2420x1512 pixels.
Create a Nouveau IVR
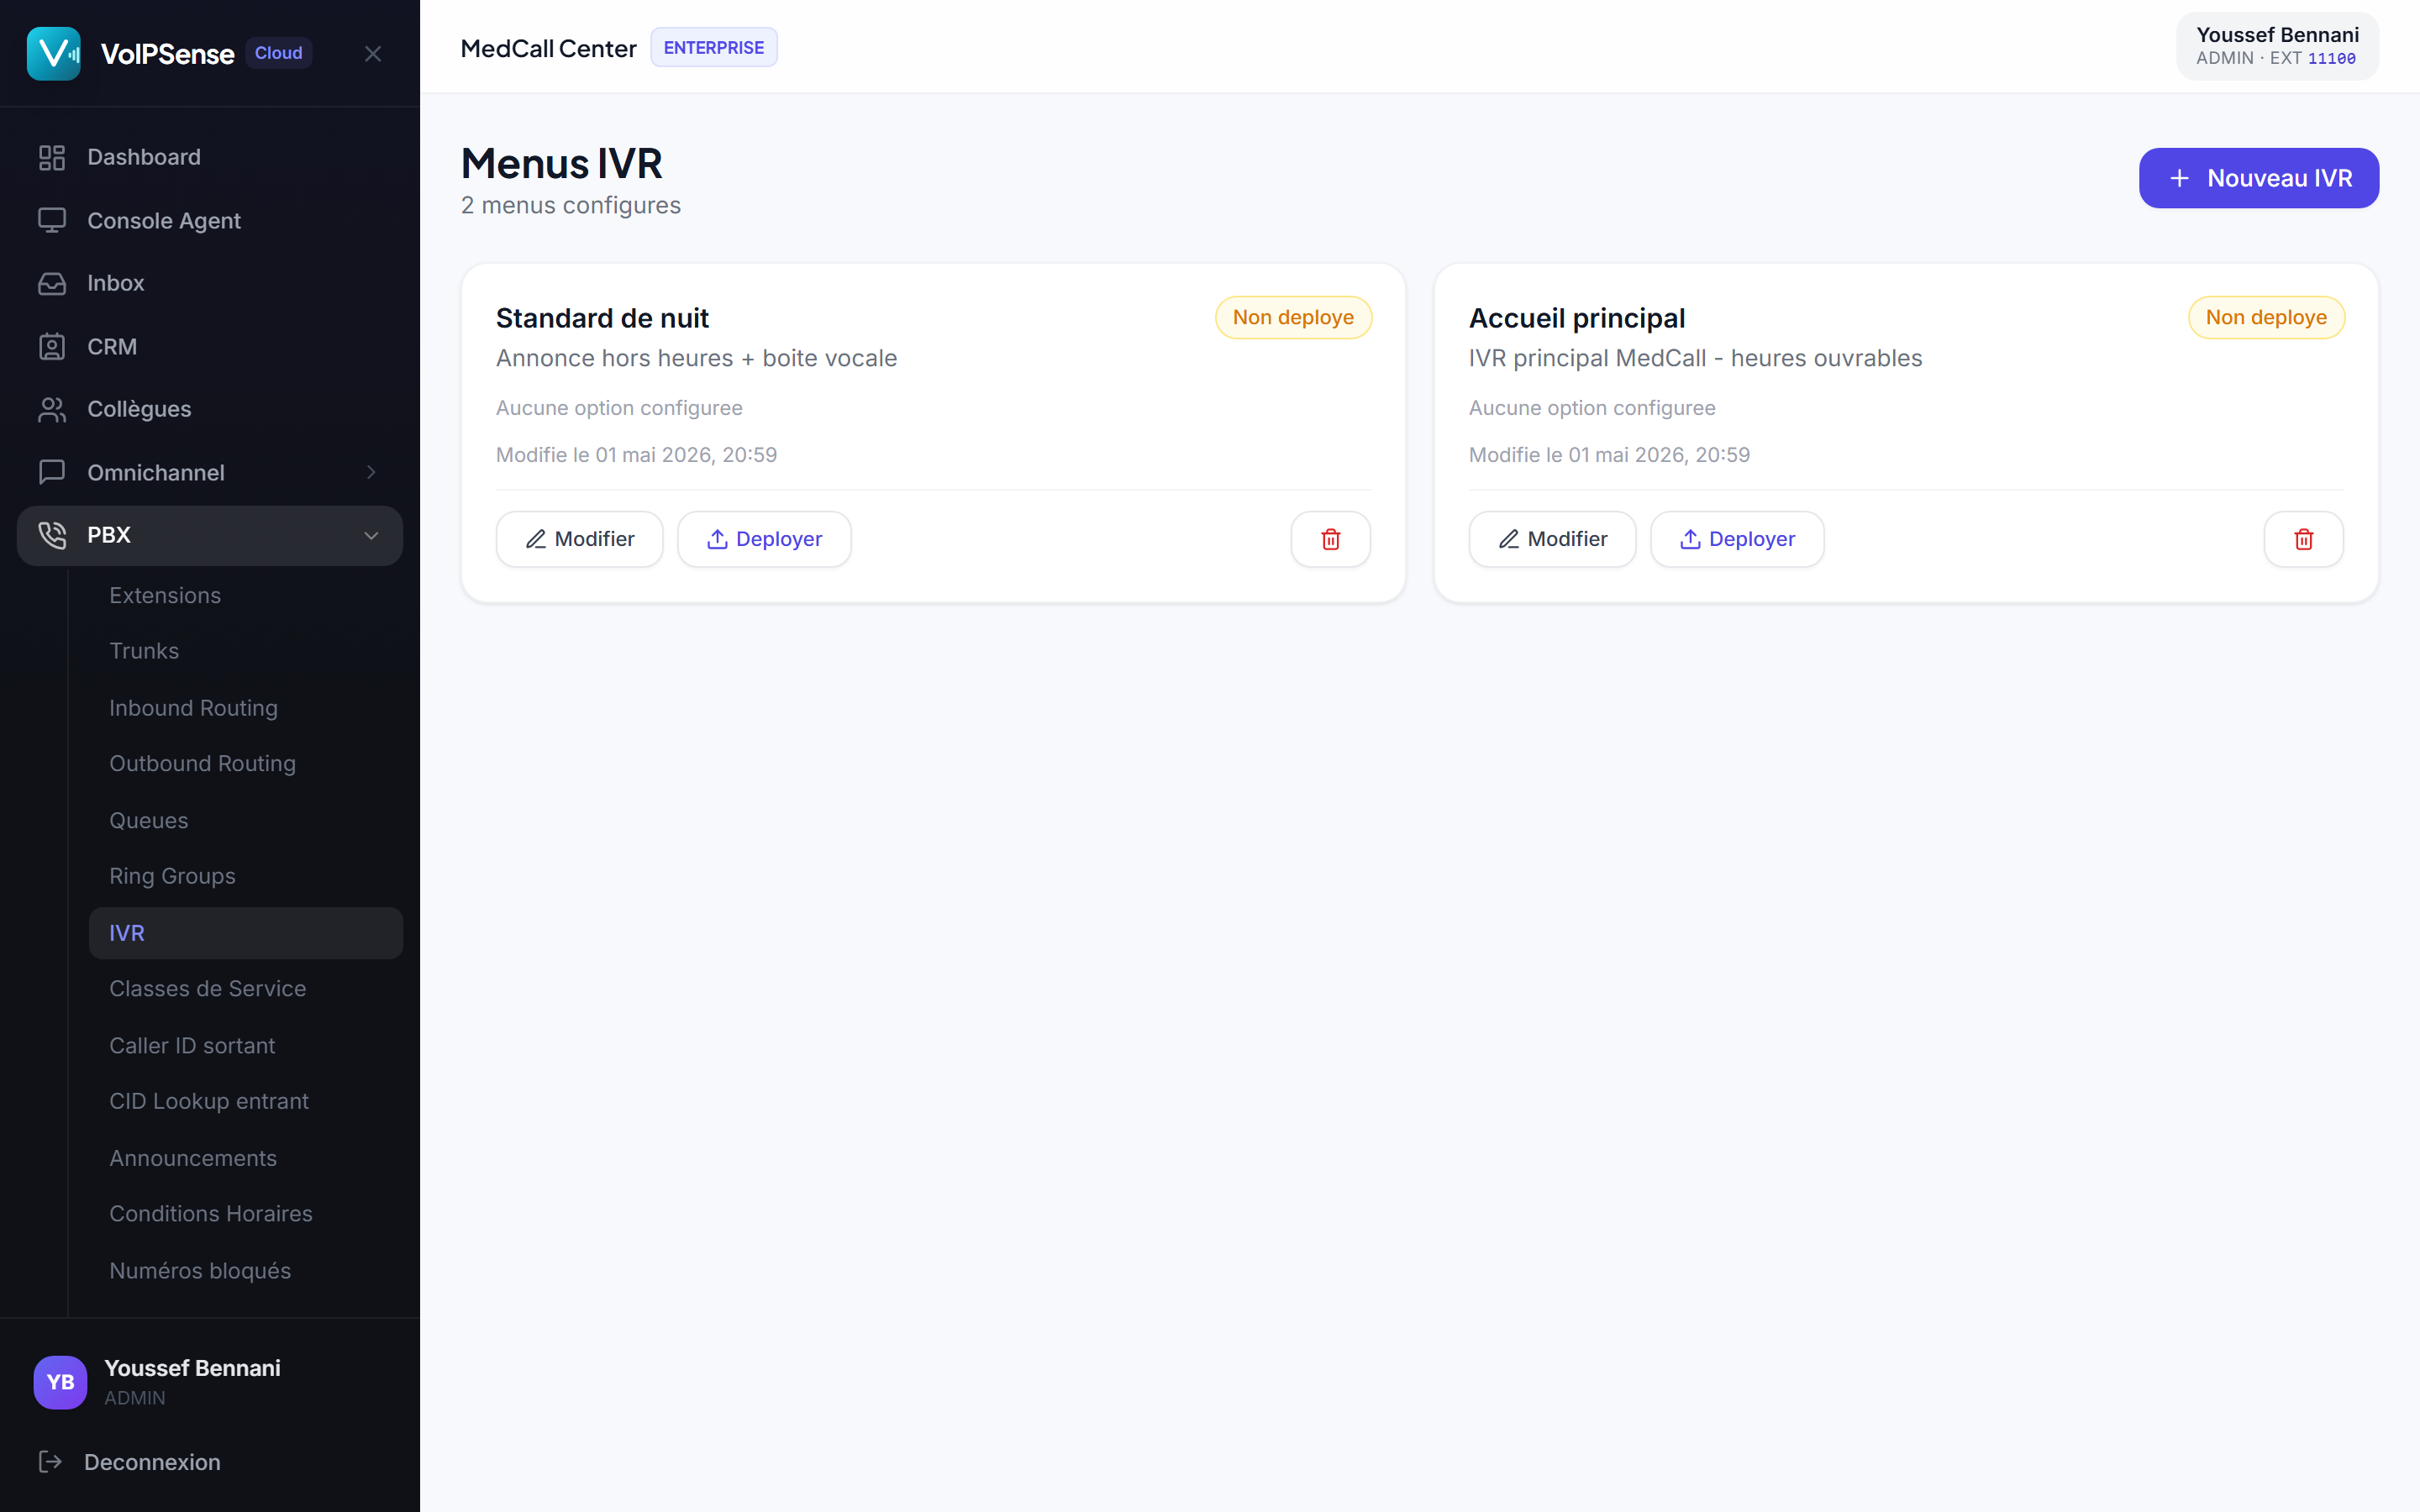click(x=2258, y=178)
